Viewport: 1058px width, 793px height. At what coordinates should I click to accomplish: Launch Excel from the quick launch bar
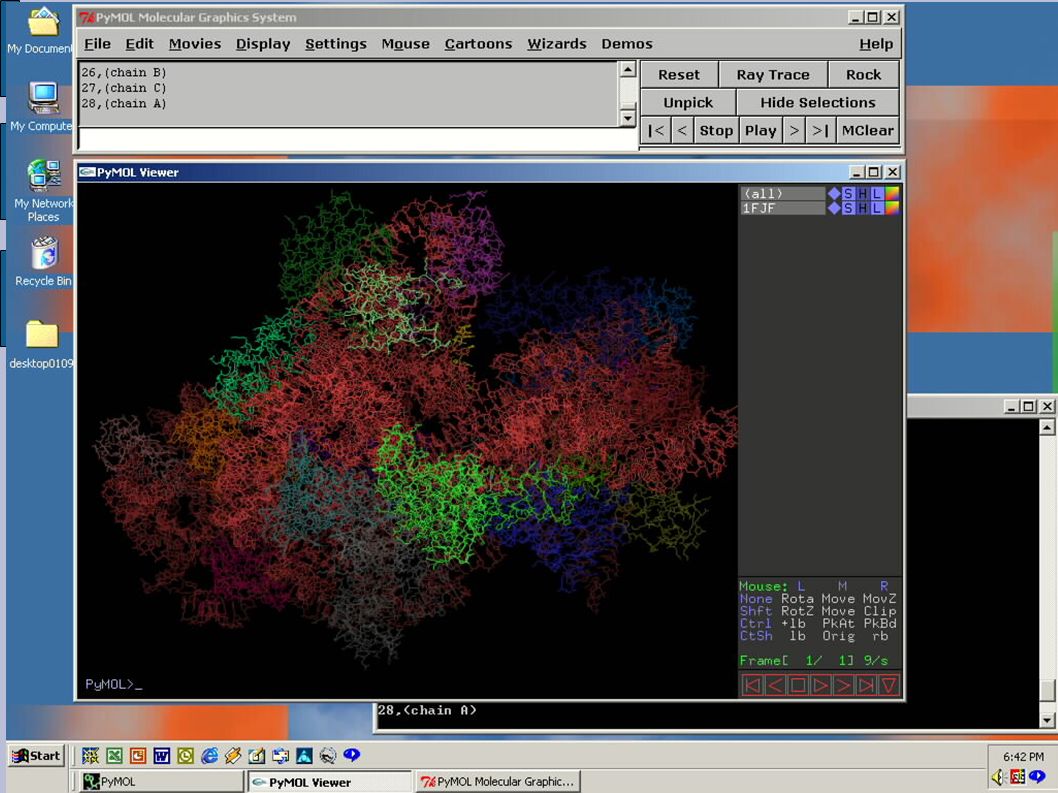(x=114, y=756)
